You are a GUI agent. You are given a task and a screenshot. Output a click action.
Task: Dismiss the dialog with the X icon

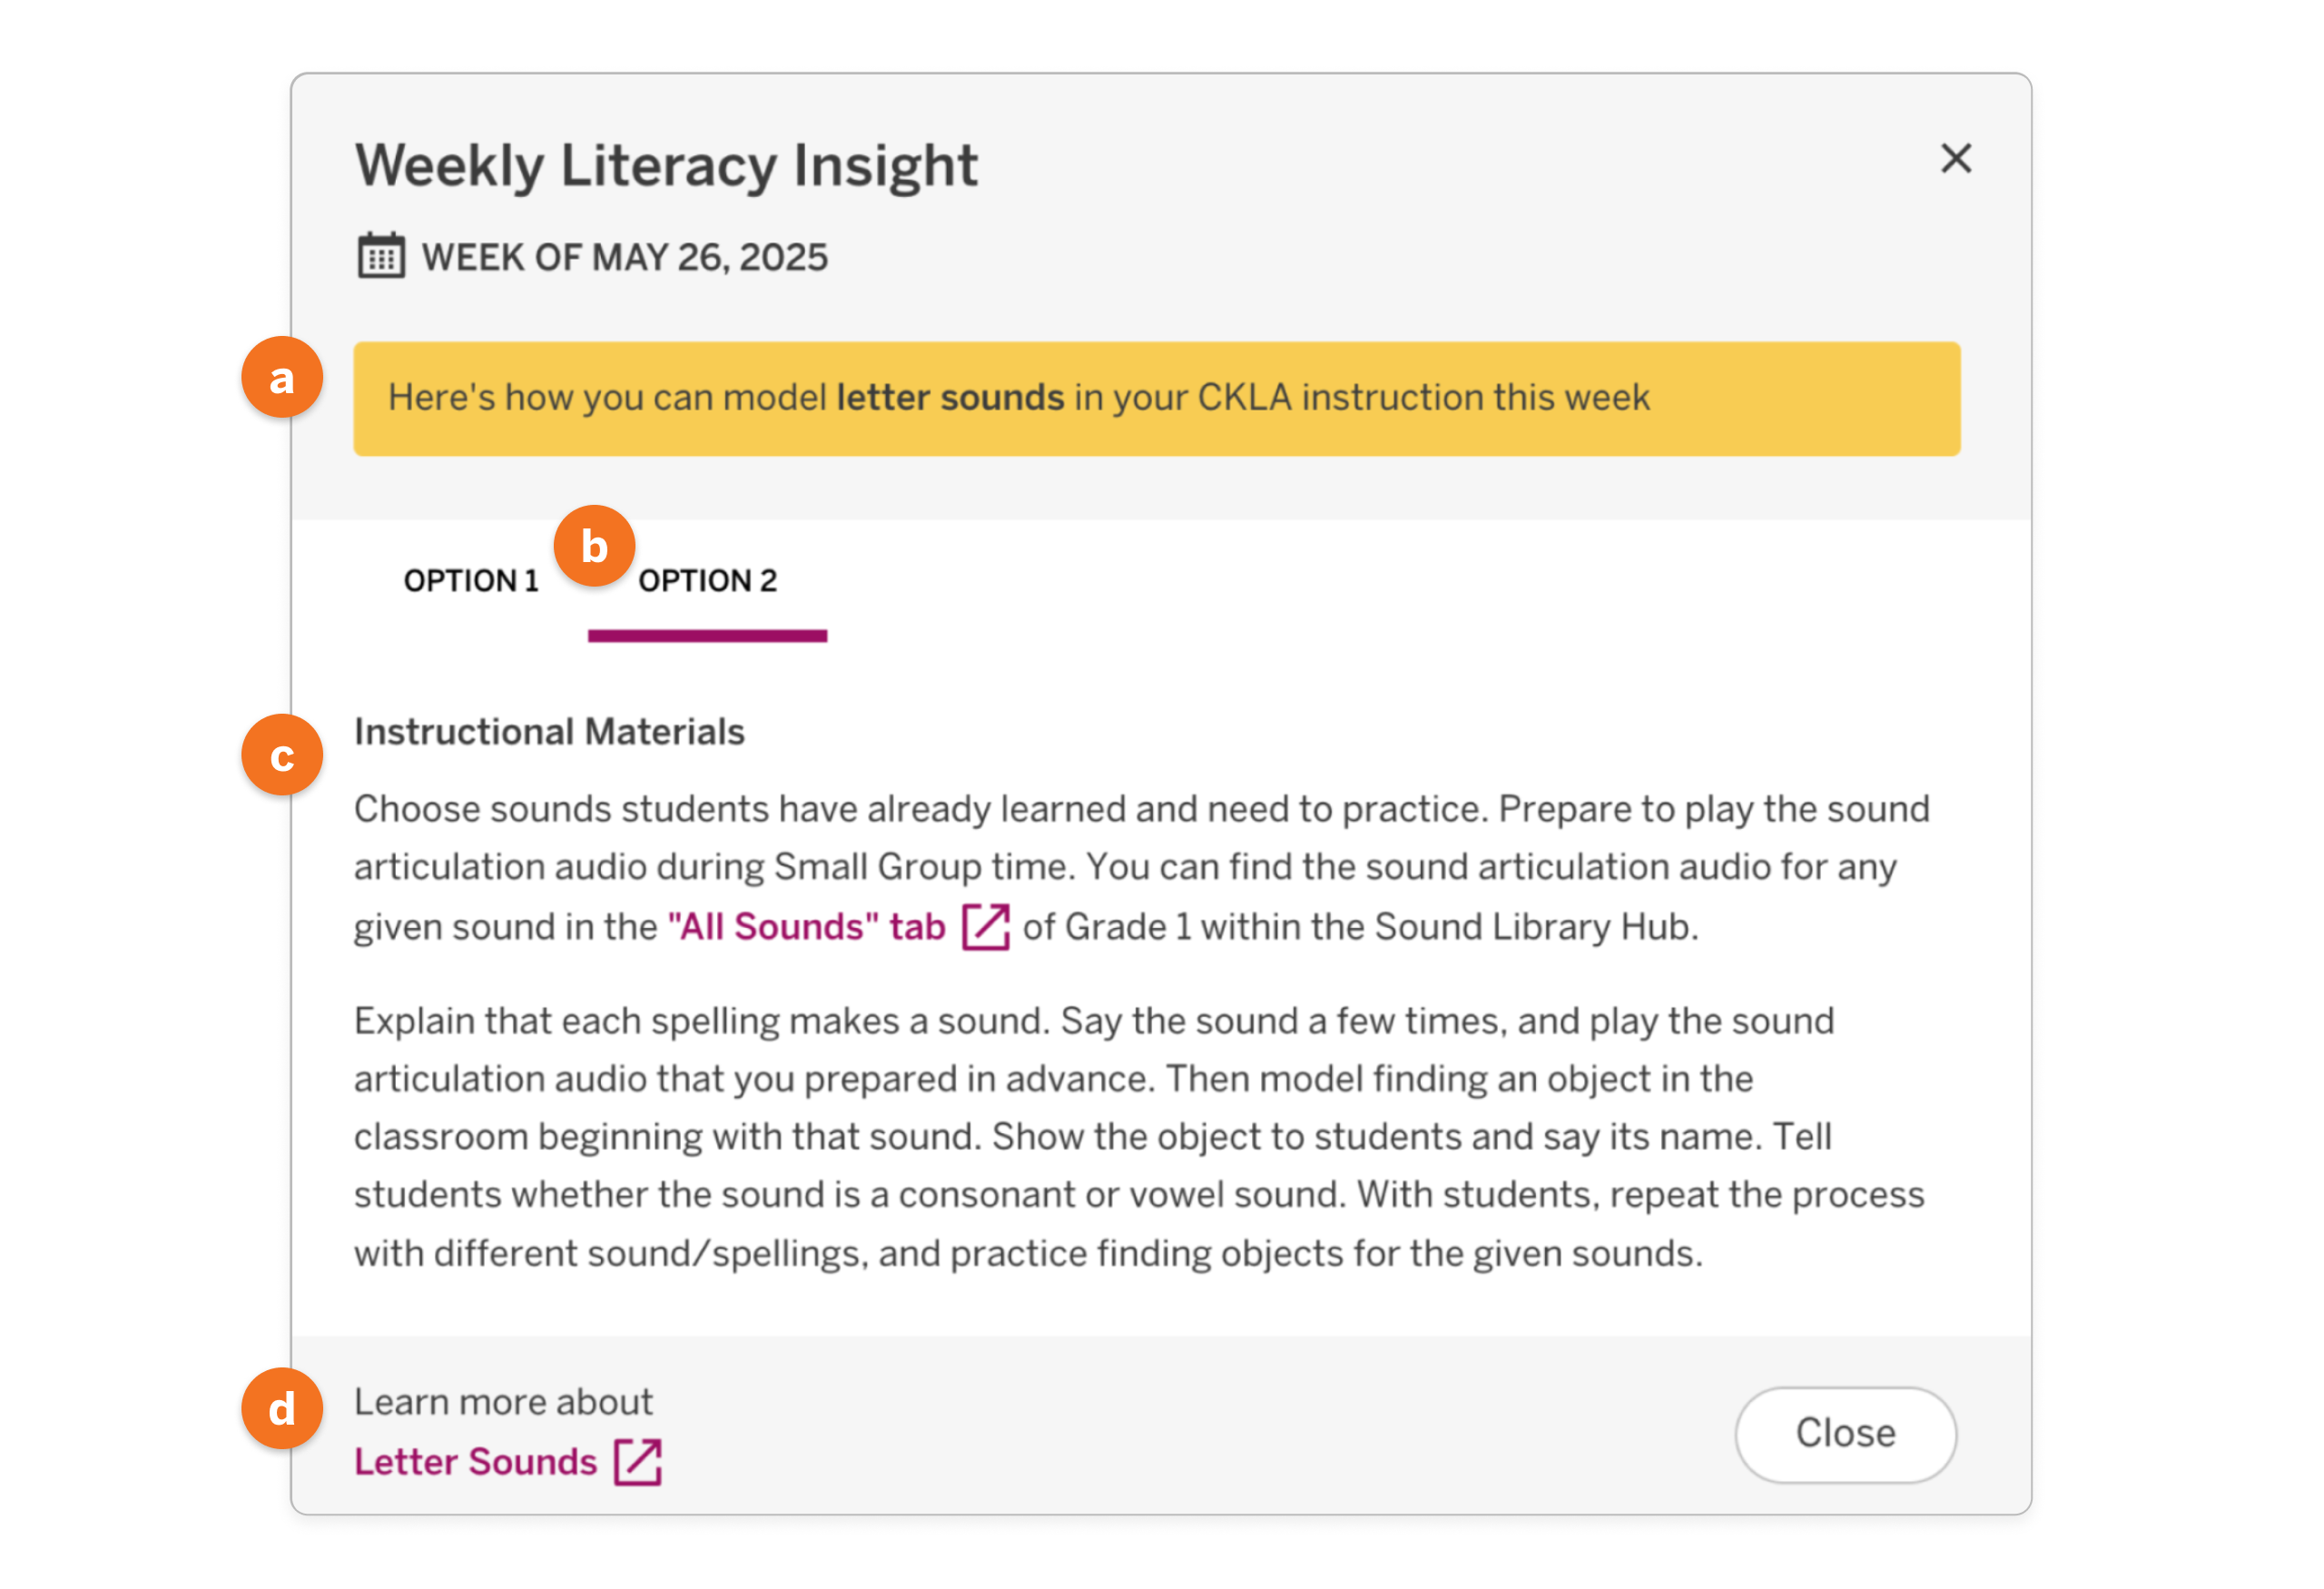[1955, 158]
